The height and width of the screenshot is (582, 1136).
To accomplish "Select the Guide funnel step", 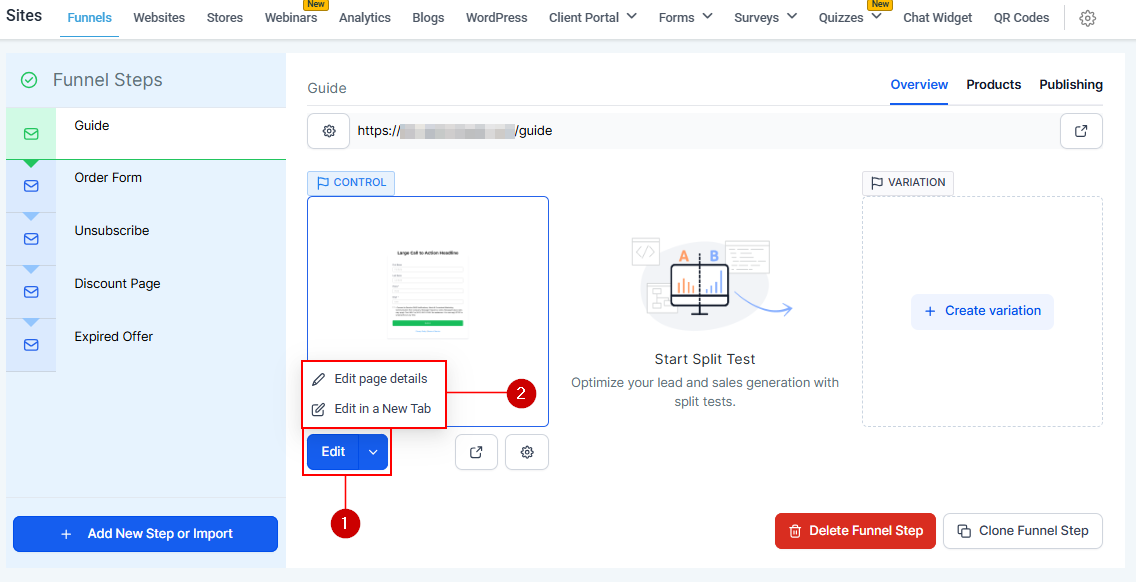I will click(x=146, y=134).
